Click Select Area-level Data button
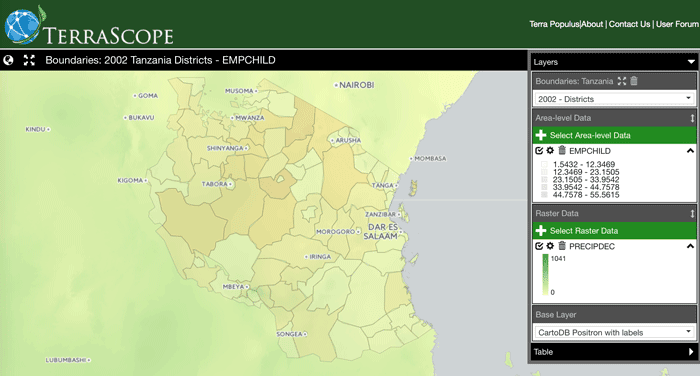Viewport: 700px width, 376px height. (x=614, y=135)
